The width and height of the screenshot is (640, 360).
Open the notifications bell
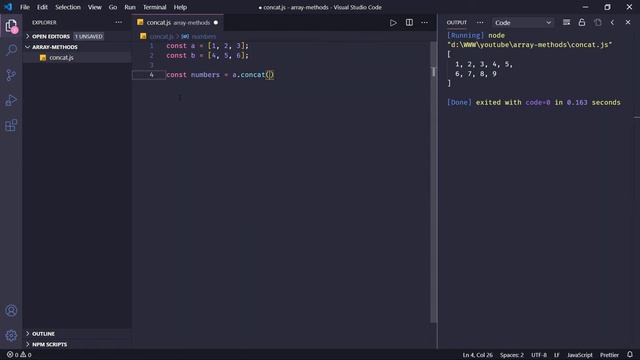[x=630, y=355]
